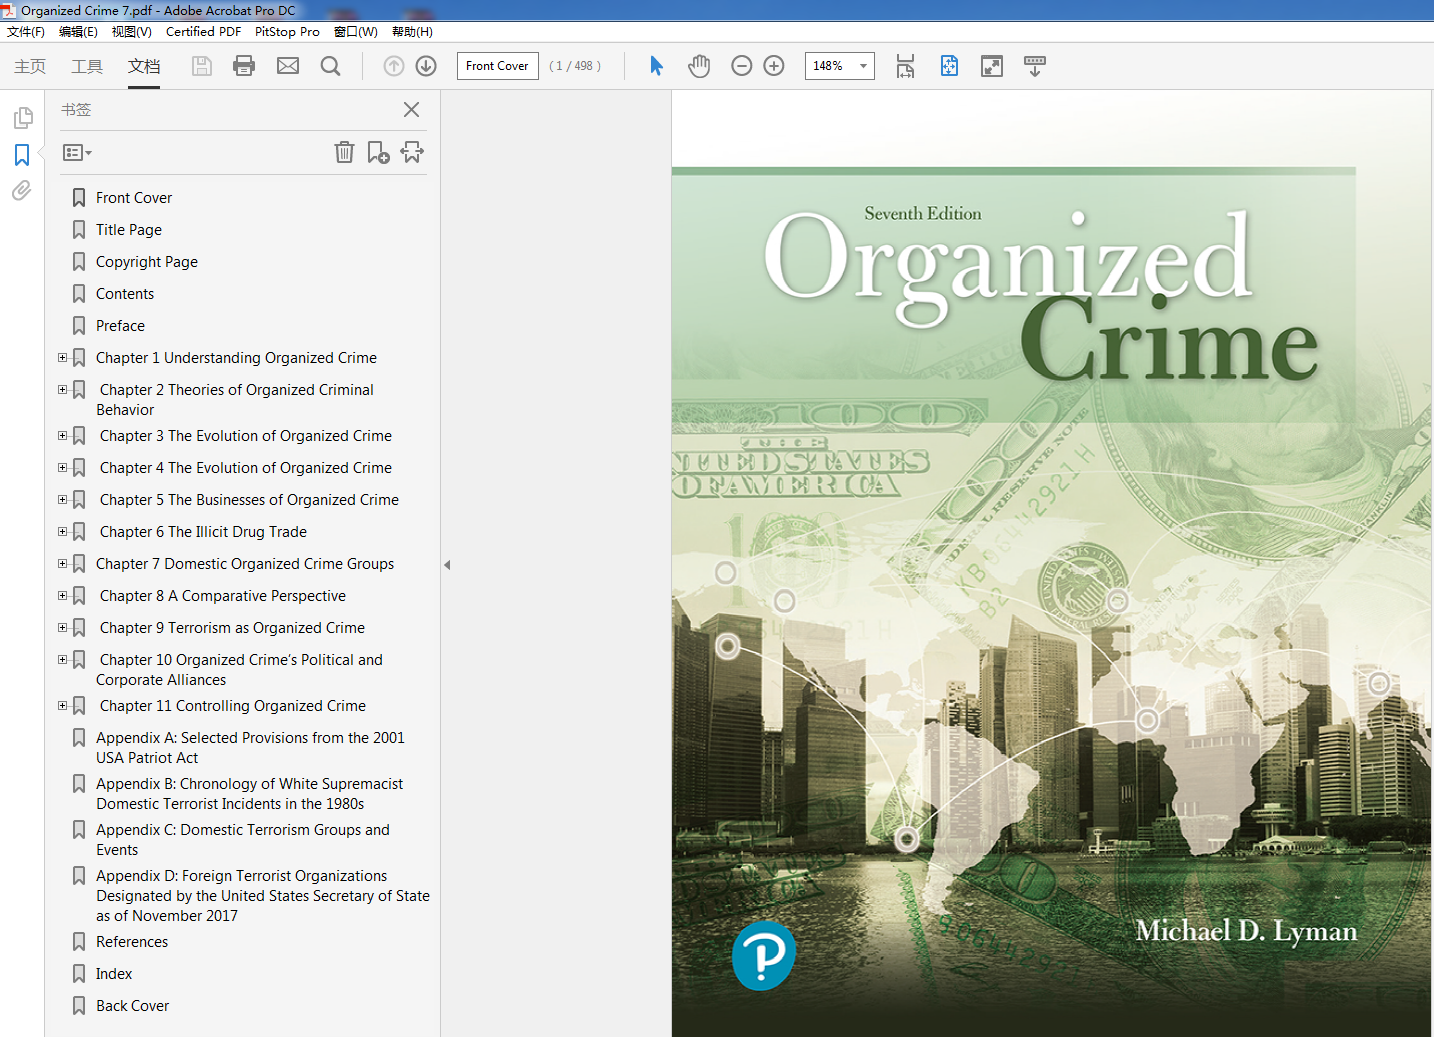
Task: Expand Chapter 9 Terrorism bookmark
Action: click(x=62, y=627)
